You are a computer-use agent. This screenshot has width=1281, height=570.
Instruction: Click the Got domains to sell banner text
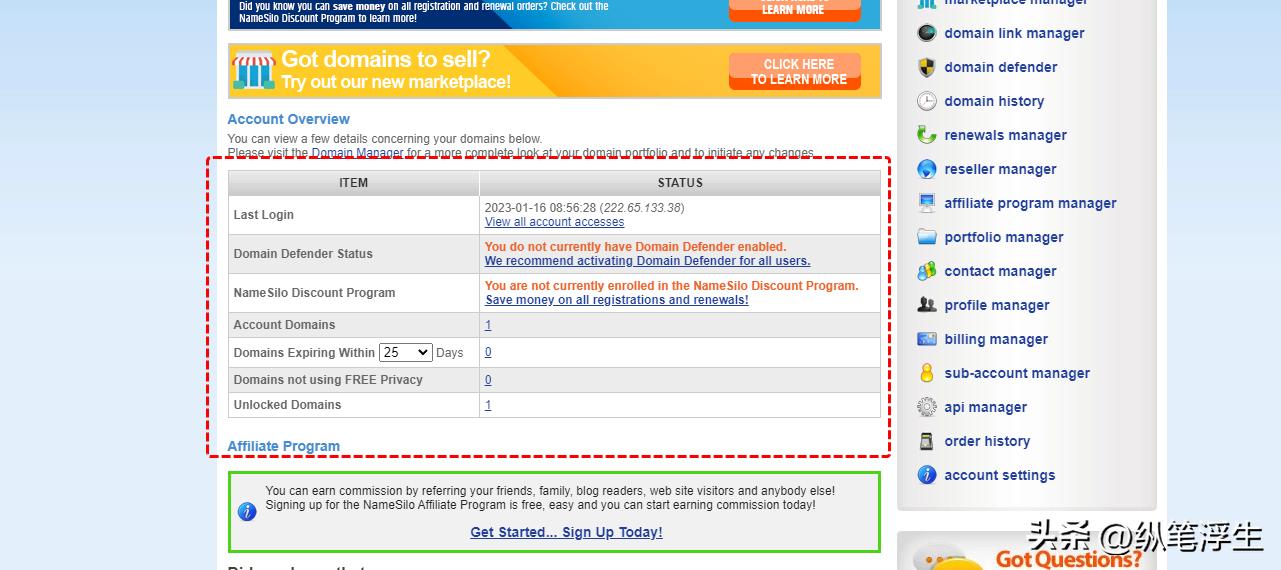(x=396, y=70)
